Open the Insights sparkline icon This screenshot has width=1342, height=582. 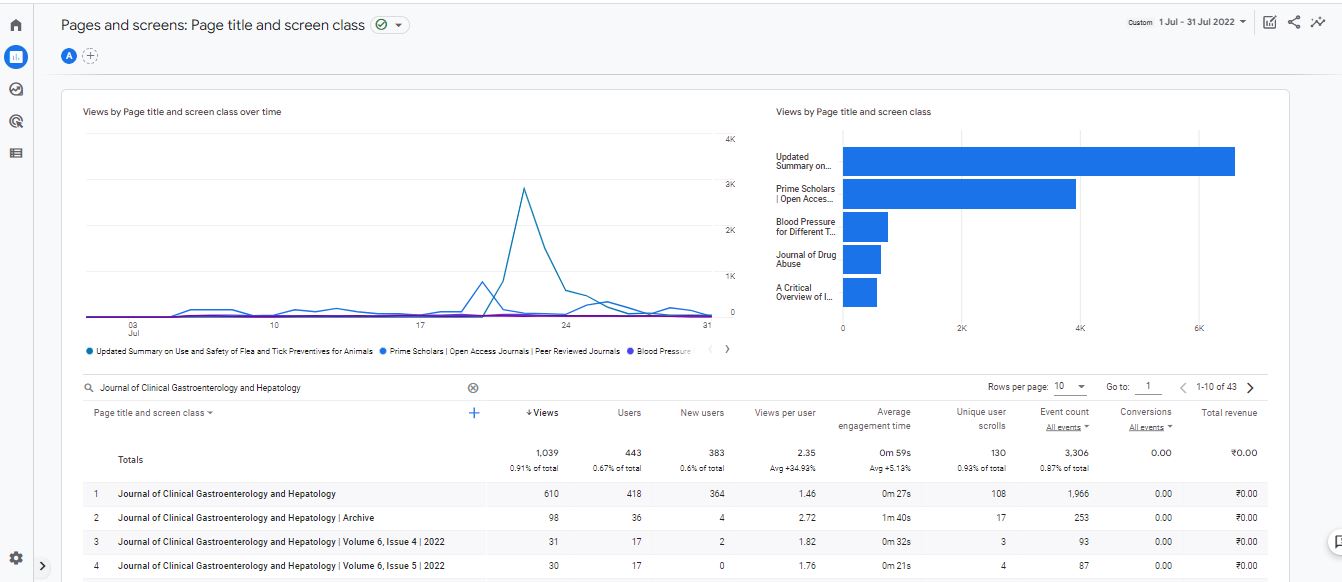point(1318,22)
